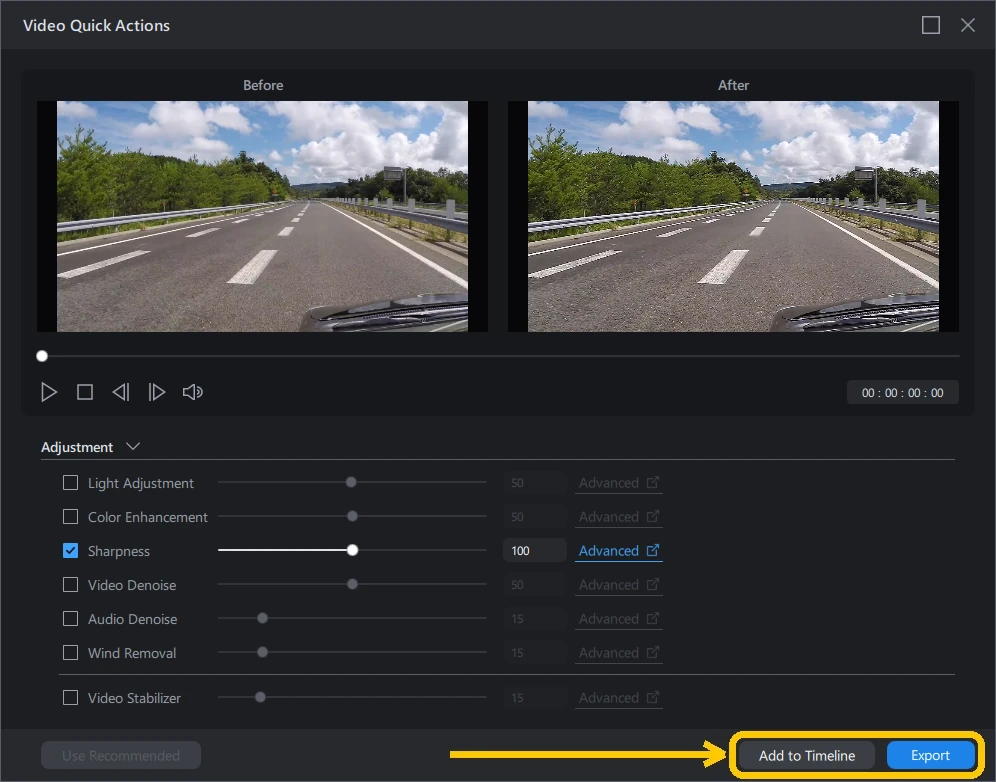996x782 pixels.
Task: Click the After preview video
Action: pos(733,217)
